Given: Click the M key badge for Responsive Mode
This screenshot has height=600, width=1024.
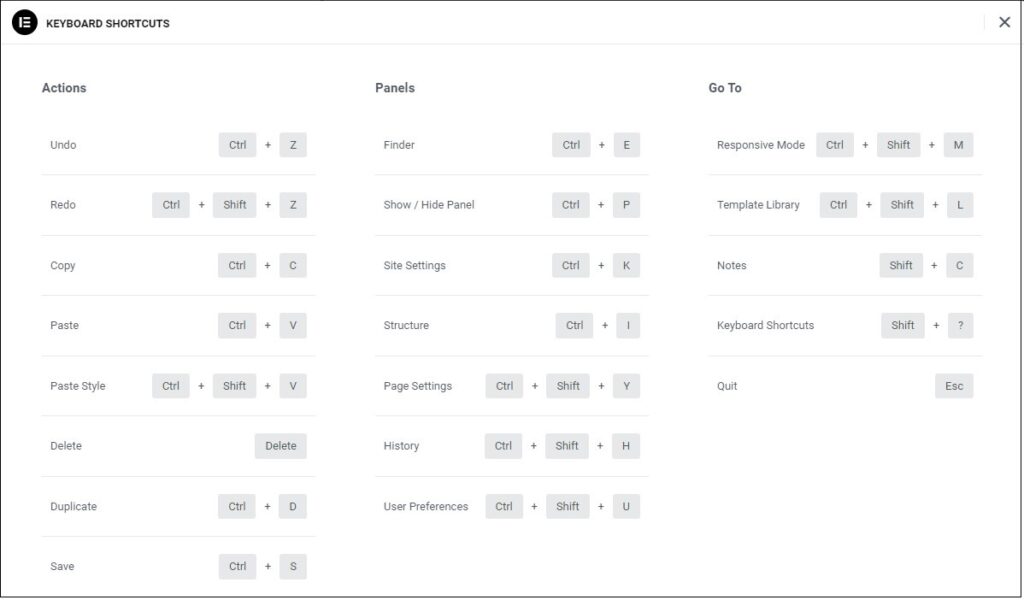Looking at the screenshot, I should tap(958, 144).
